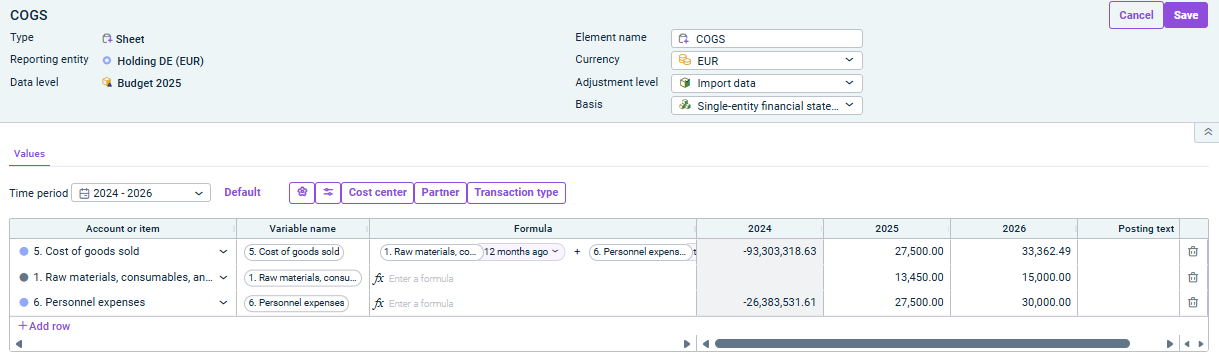The height and width of the screenshot is (361, 1219).
Task: Click variable name chip 5. Cost of goods sold
Action: [294, 252]
